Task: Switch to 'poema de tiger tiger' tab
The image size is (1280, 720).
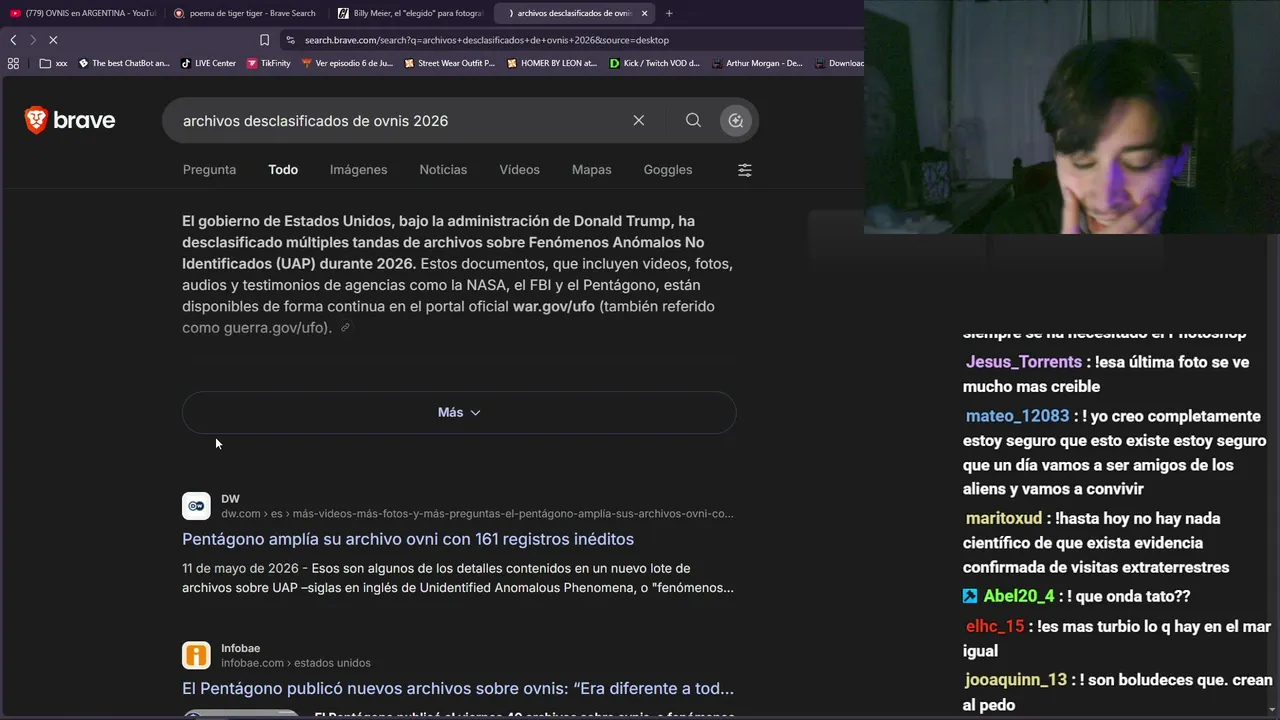Action: pos(245,13)
